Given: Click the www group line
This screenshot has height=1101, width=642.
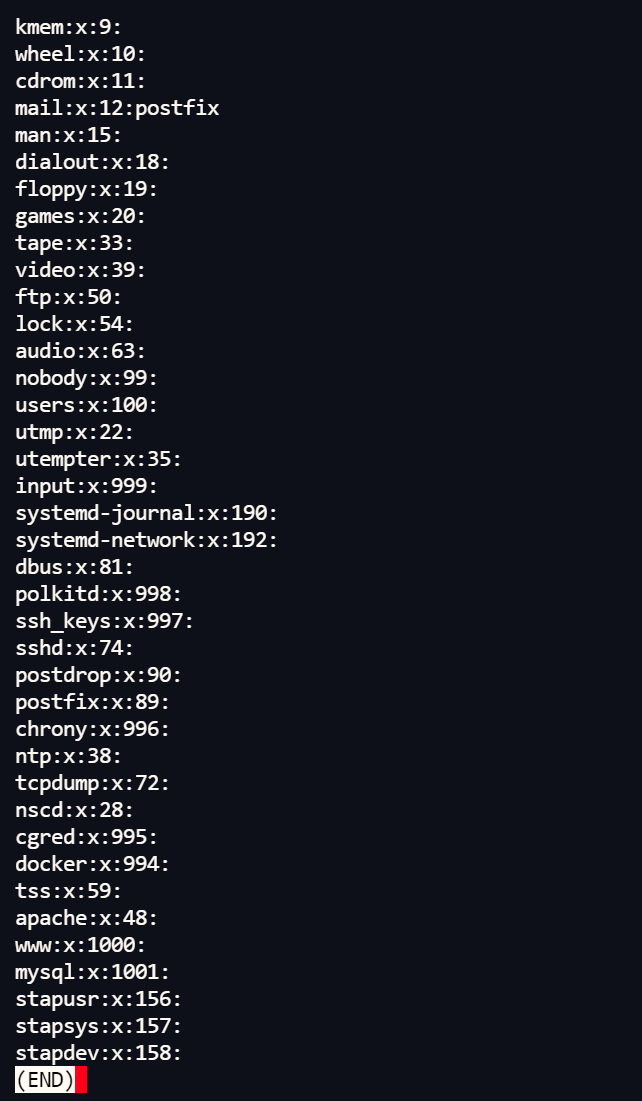Looking at the screenshot, I should [81, 945].
